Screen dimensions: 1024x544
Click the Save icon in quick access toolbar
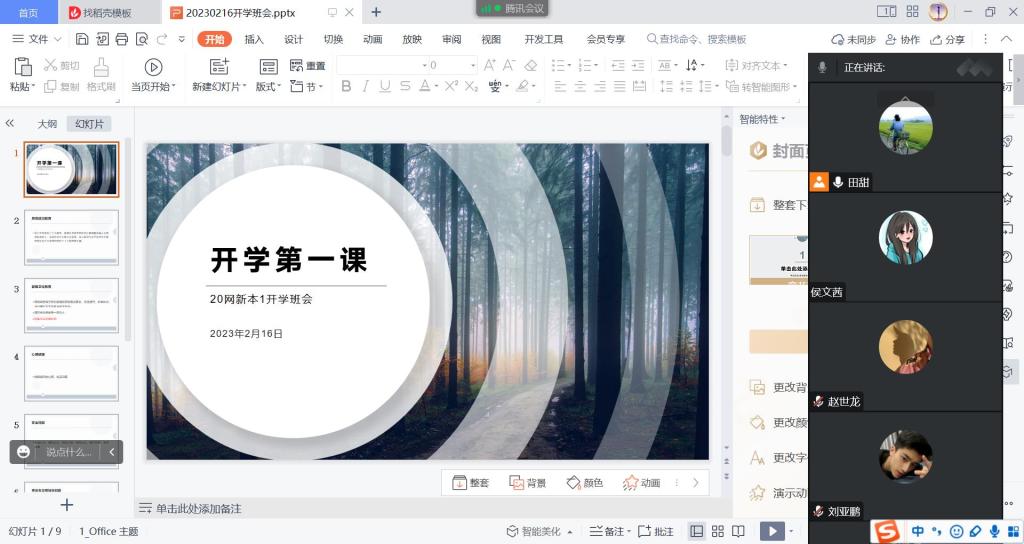[81, 39]
